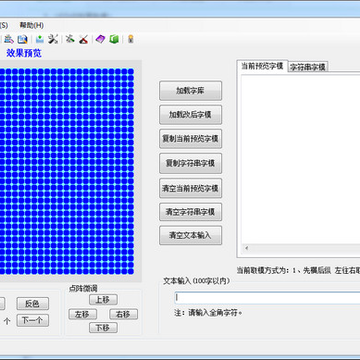
Task: Click inside the blue dot-matrix preview grid
Action: [67, 171]
